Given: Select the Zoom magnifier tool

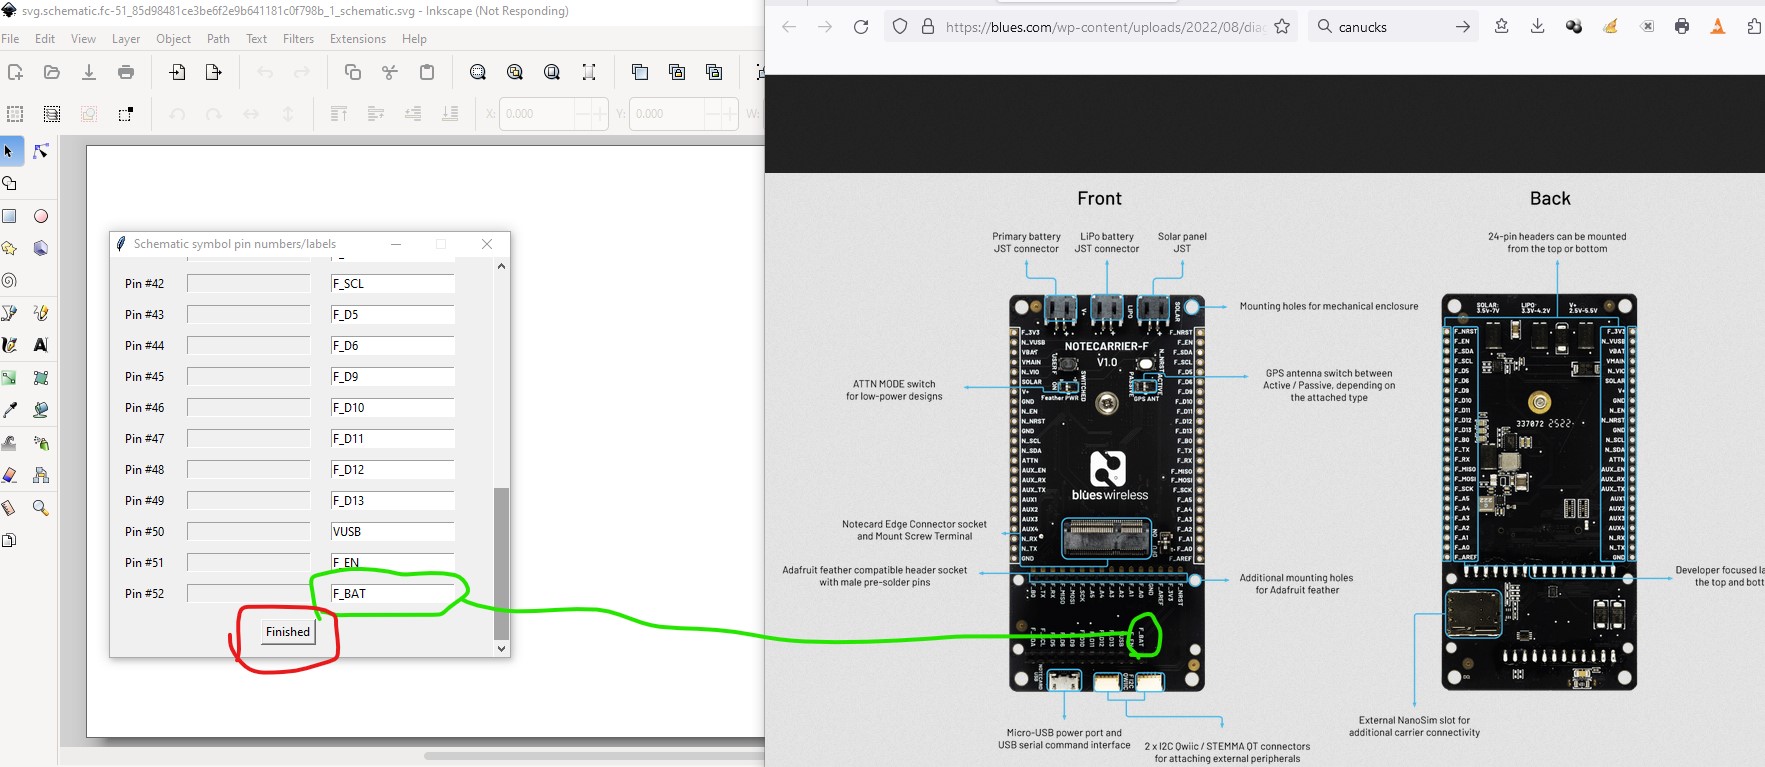Looking at the screenshot, I should coord(41,508).
